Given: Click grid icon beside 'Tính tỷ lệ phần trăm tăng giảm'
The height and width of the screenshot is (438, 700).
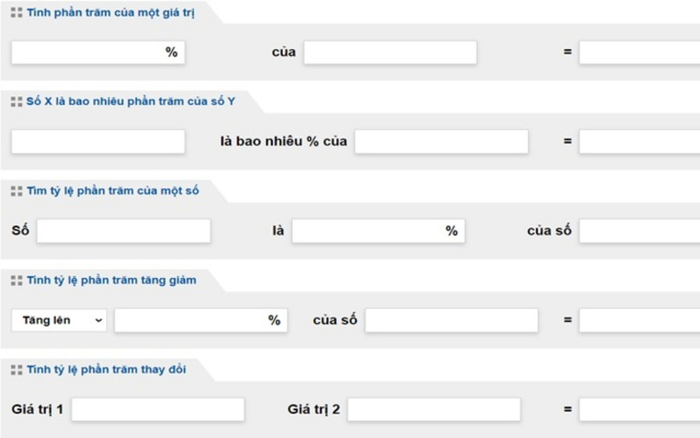Looking at the screenshot, I should tap(16, 280).
